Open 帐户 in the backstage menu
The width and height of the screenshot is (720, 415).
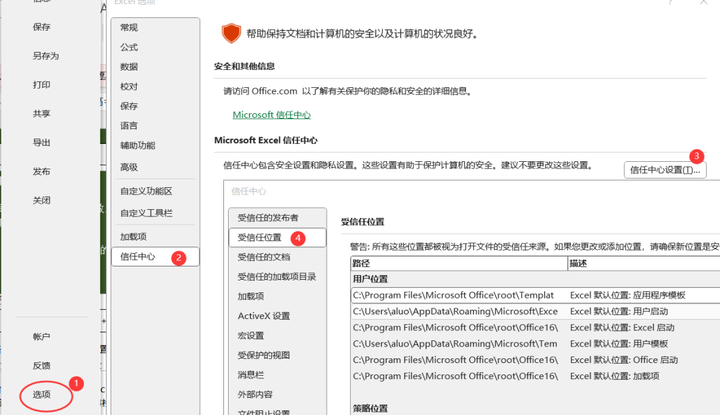pyautogui.click(x=41, y=337)
